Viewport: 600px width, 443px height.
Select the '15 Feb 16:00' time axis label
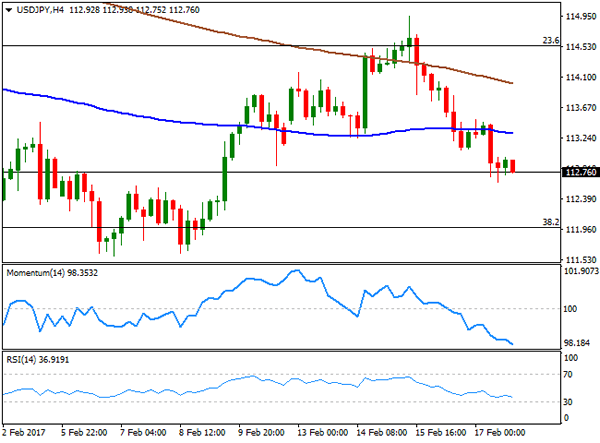pos(441,433)
